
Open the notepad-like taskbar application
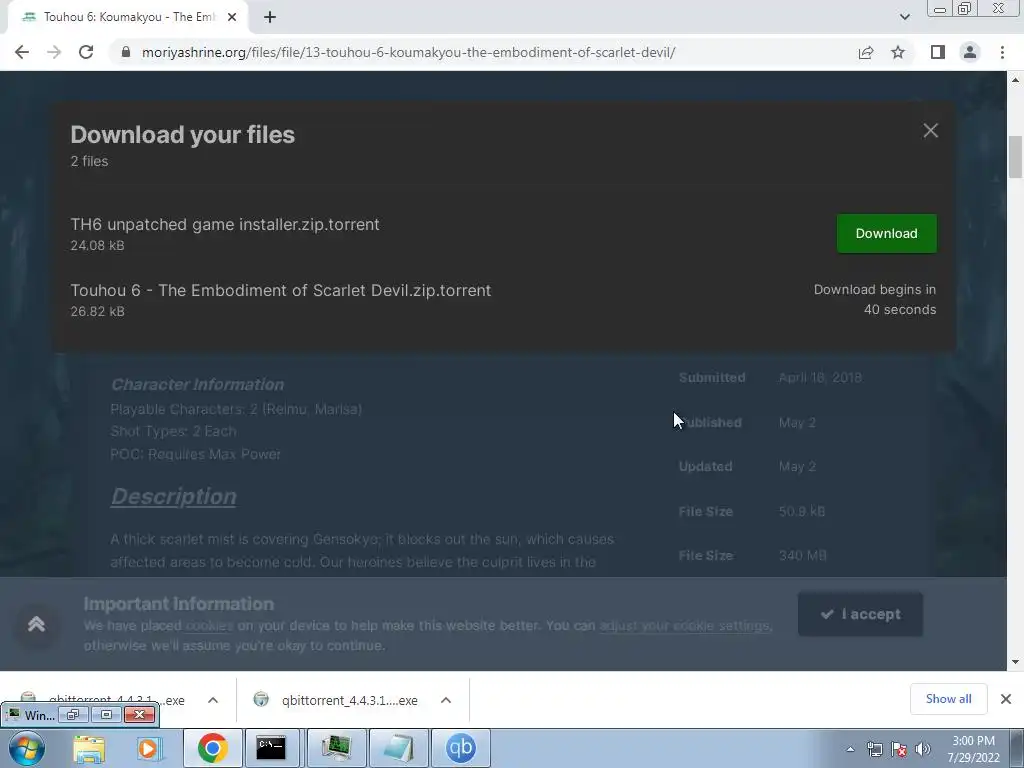[398, 748]
